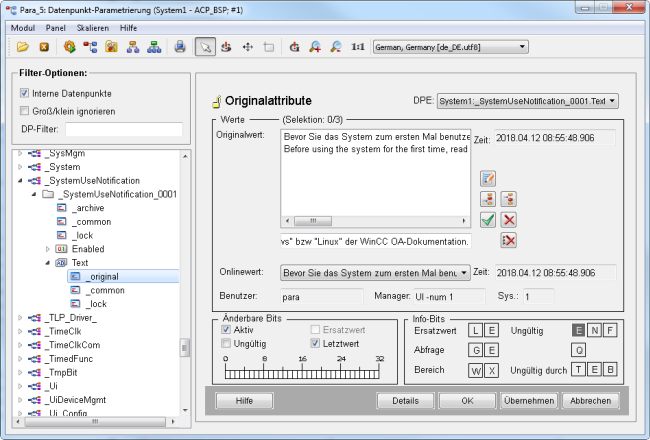Open the Skalieren menu
The width and height of the screenshot is (650, 440).
(93, 28)
